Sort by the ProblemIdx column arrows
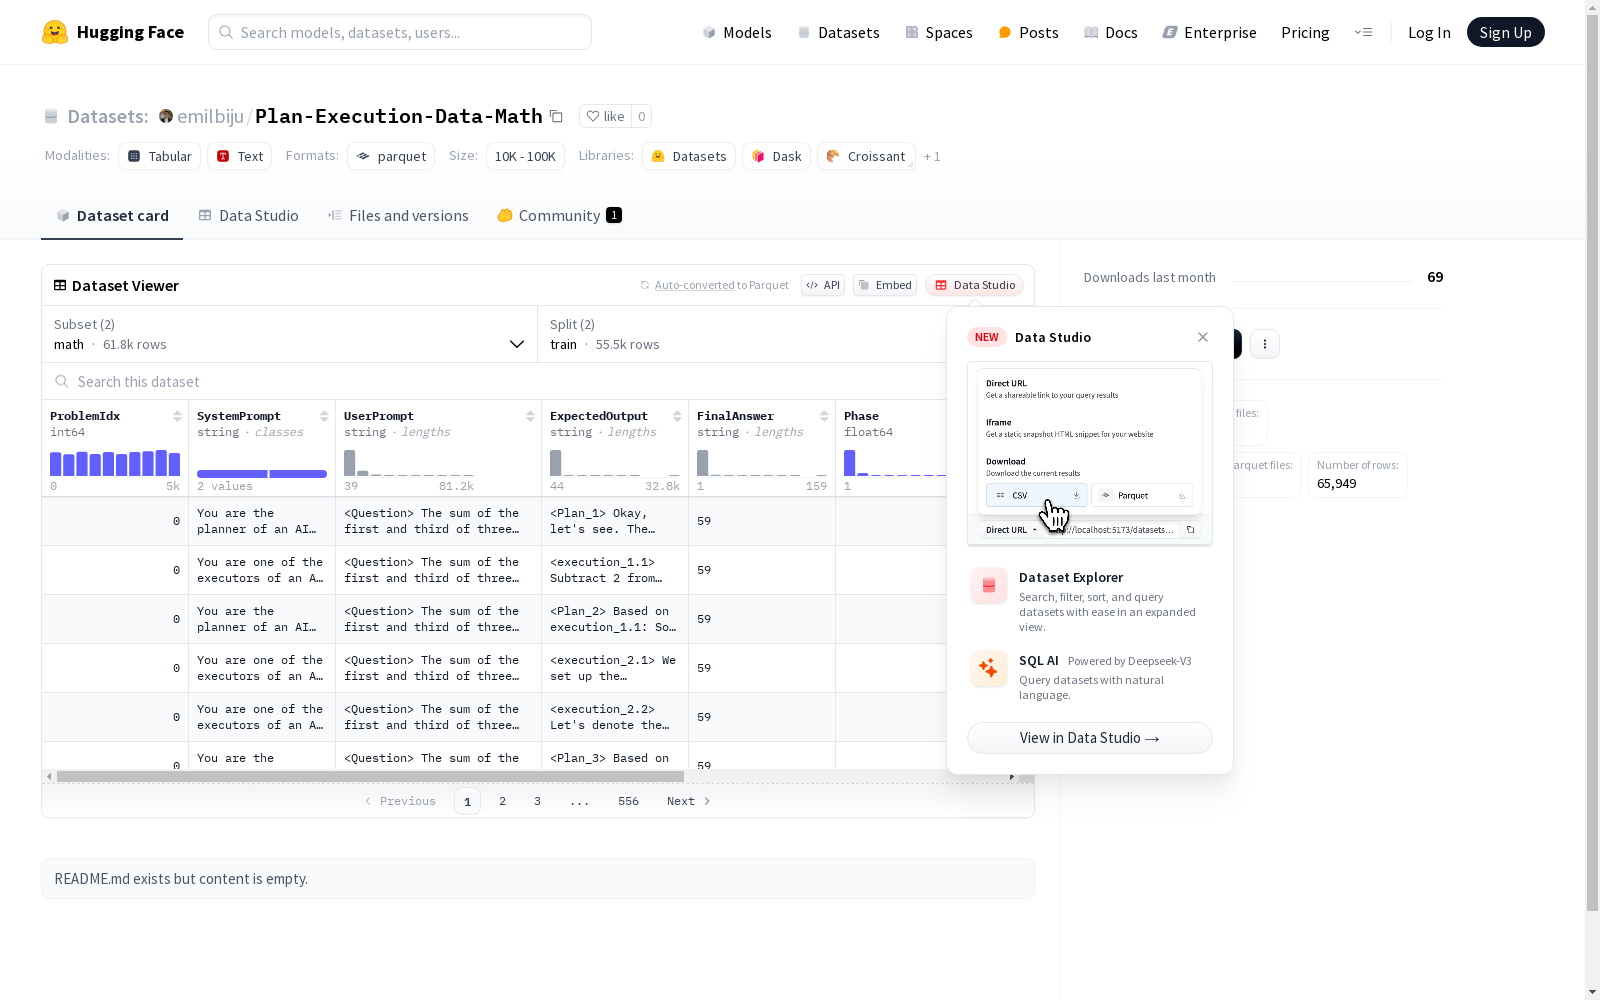Screen dimensions: 1600x1000 pyautogui.click(x=177, y=416)
